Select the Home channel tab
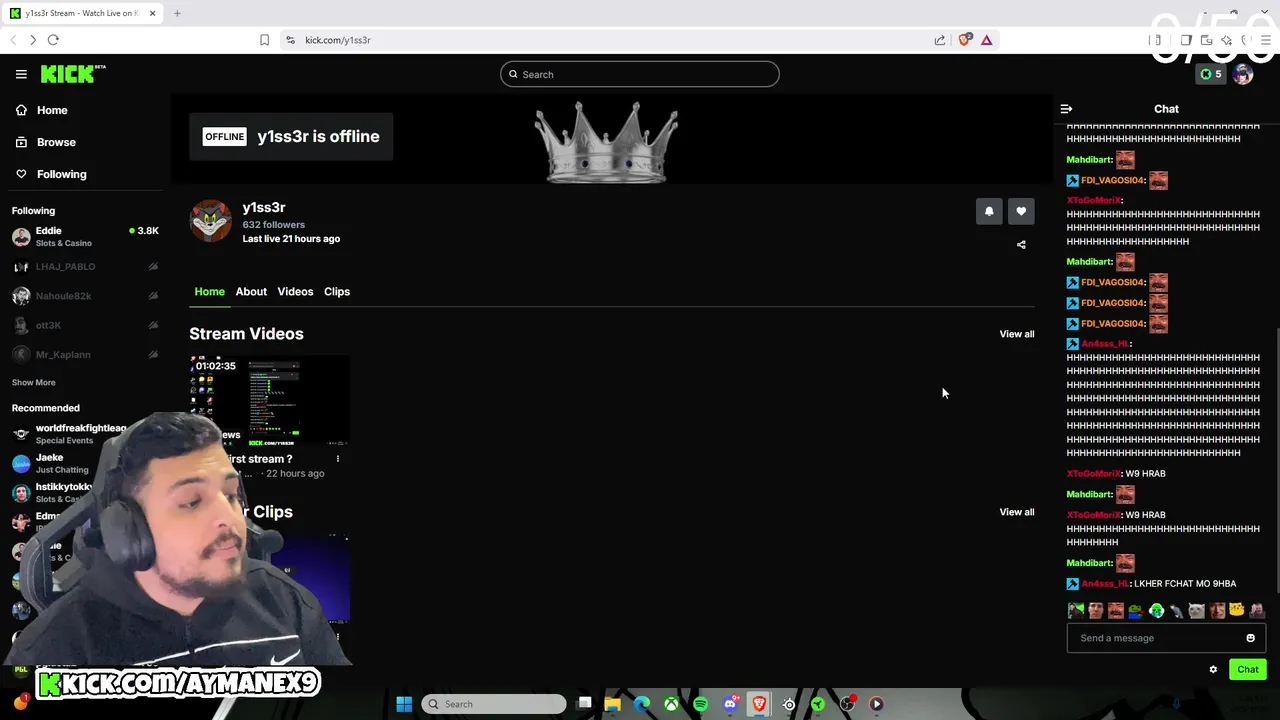This screenshot has width=1280, height=720. [x=209, y=291]
